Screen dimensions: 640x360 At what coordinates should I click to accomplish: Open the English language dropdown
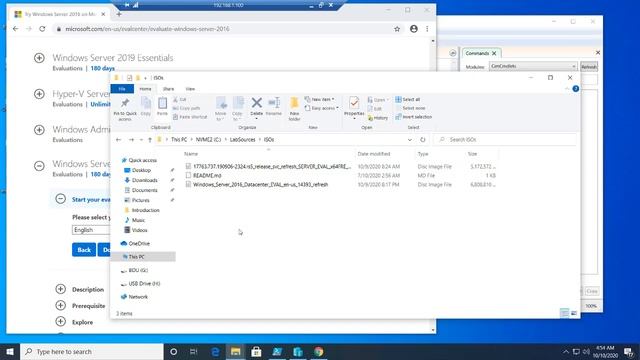click(91, 230)
